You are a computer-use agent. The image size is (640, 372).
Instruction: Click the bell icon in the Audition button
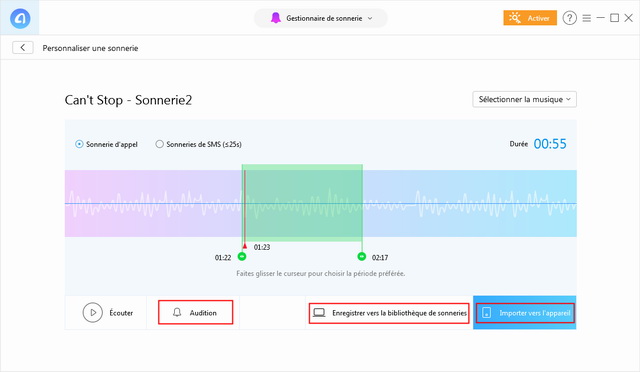click(x=177, y=313)
